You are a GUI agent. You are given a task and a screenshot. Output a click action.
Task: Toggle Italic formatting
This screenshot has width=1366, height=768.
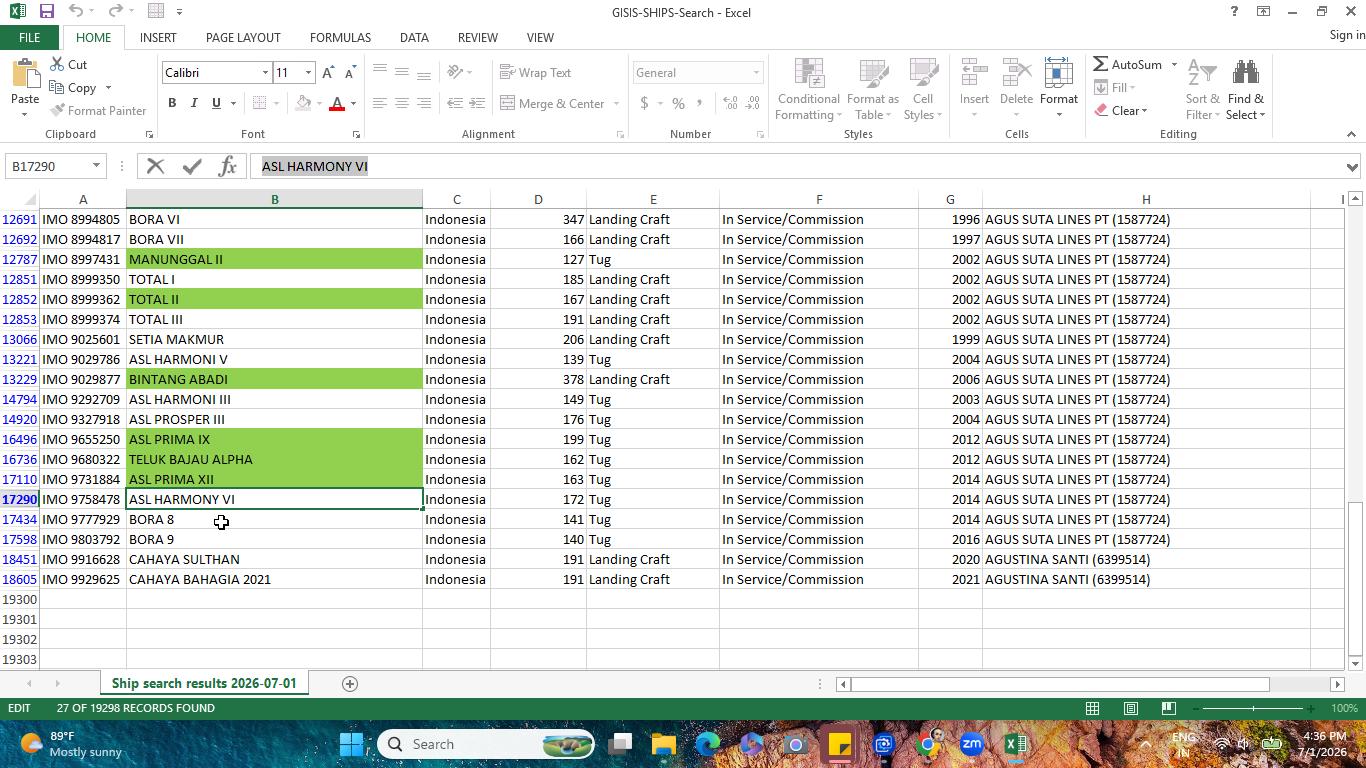click(194, 103)
